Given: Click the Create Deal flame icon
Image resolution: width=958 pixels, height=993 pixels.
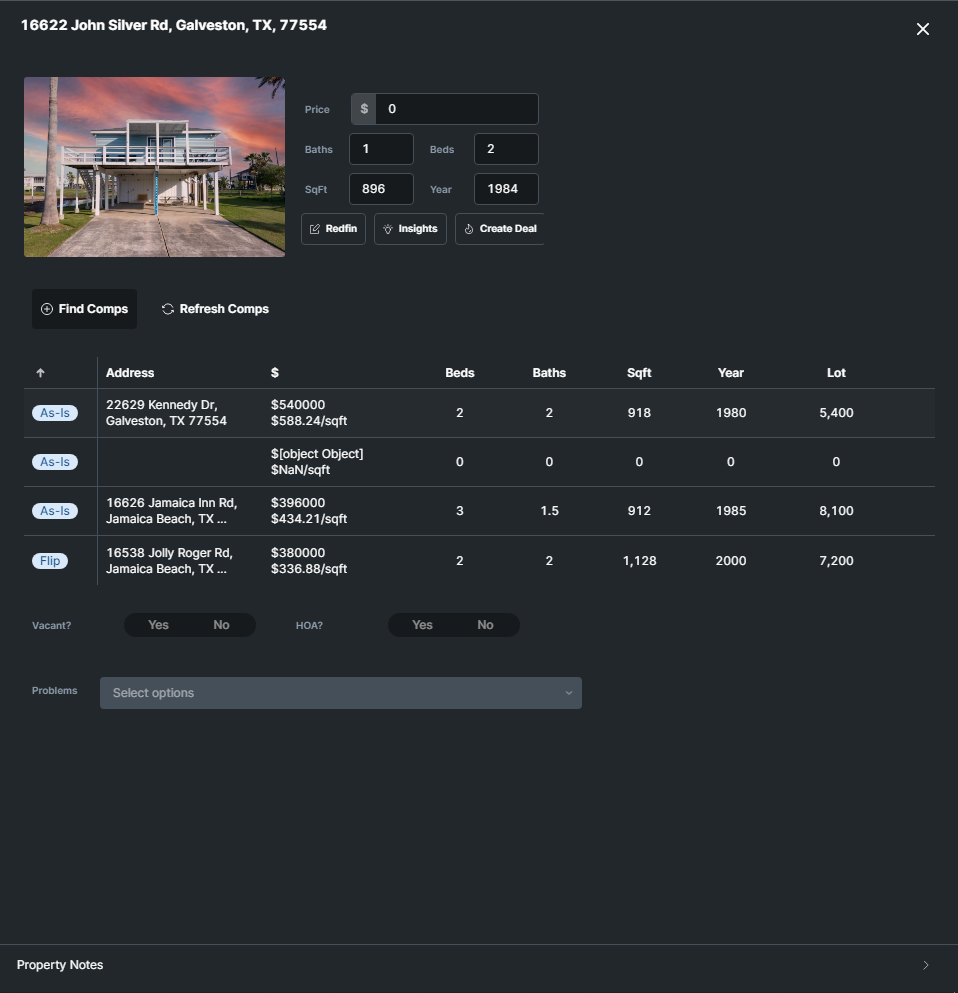Looking at the screenshot, I should (x=469, y=229).
